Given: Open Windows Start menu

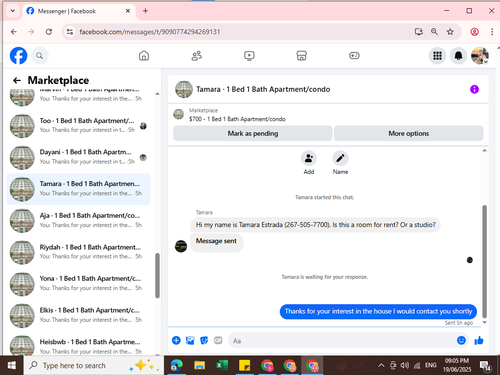Looking at the screenshot, I should (12, 365).
